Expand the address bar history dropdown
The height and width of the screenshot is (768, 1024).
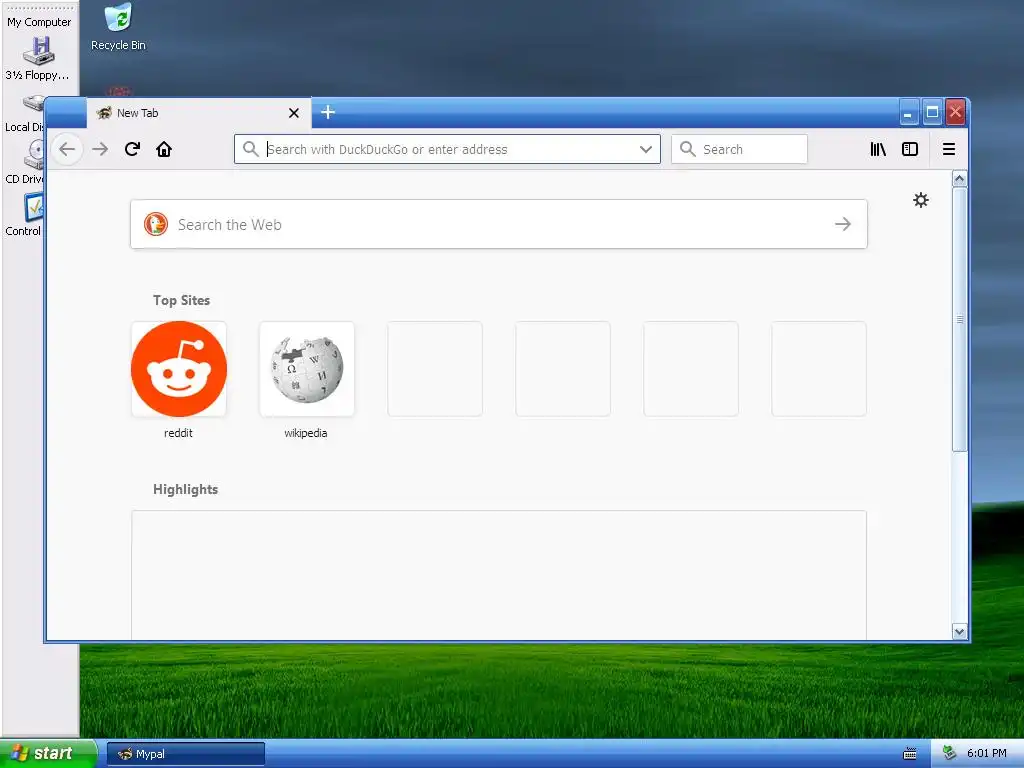click(646, 149)
